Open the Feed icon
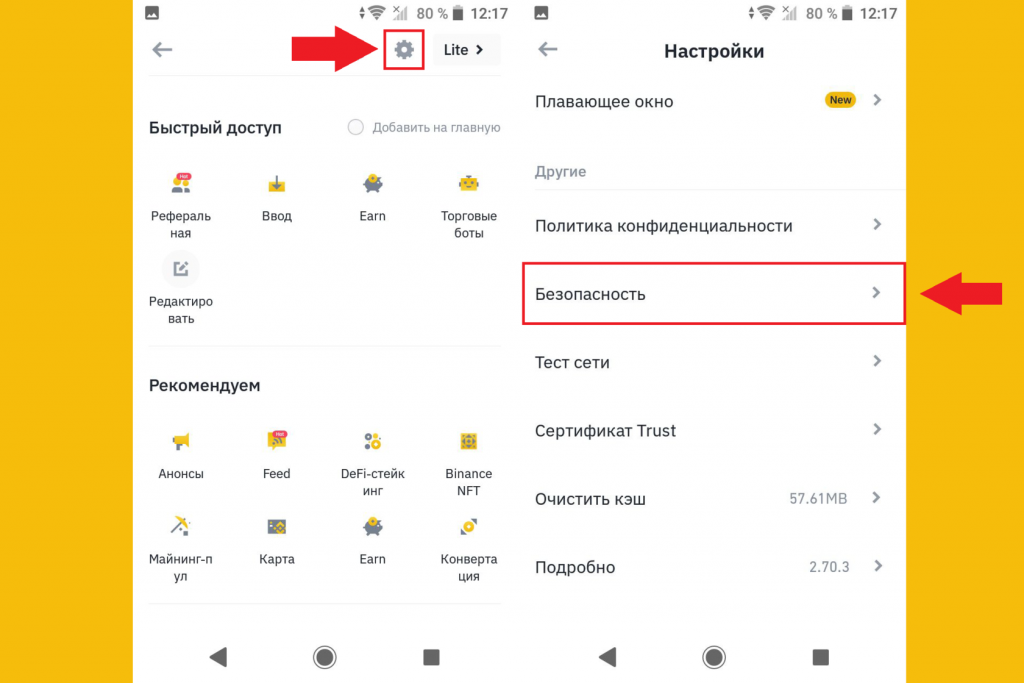This screenshot has width=1024, height=683. (x=277, y=441)
